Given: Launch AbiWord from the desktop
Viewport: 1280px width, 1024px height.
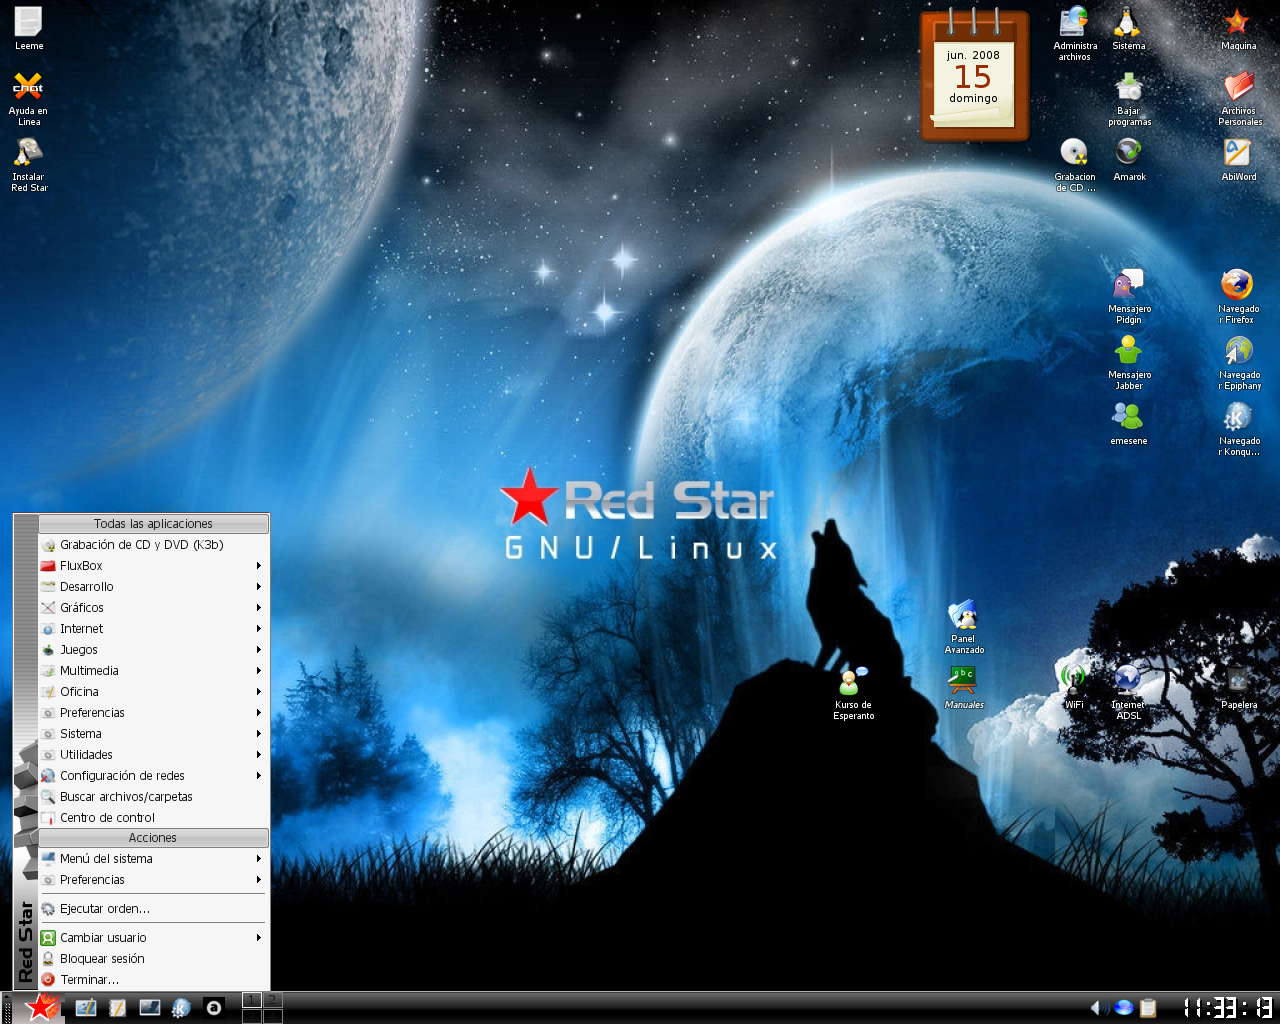Looking at the screenshot, I should [x=1238, y=159].
